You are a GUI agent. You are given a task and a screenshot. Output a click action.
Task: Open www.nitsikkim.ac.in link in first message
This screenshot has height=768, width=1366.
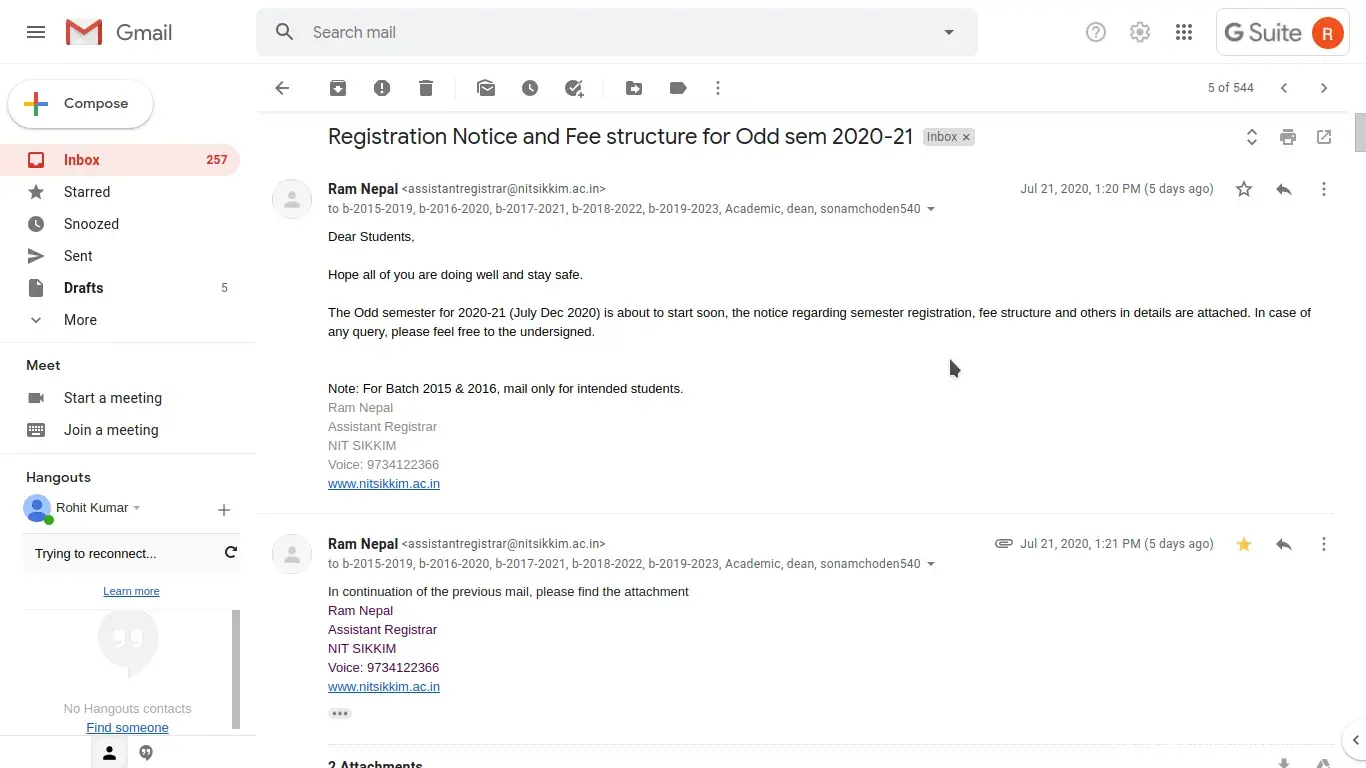384,484
